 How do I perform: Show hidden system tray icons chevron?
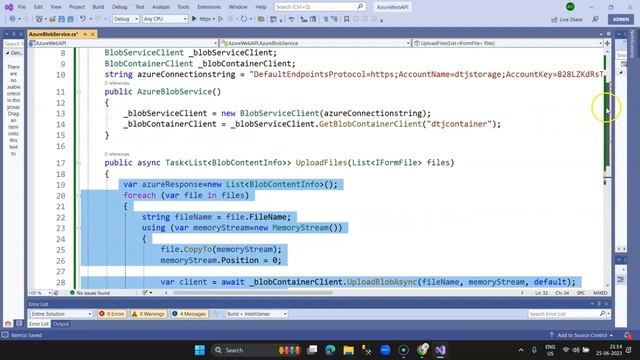521,350
